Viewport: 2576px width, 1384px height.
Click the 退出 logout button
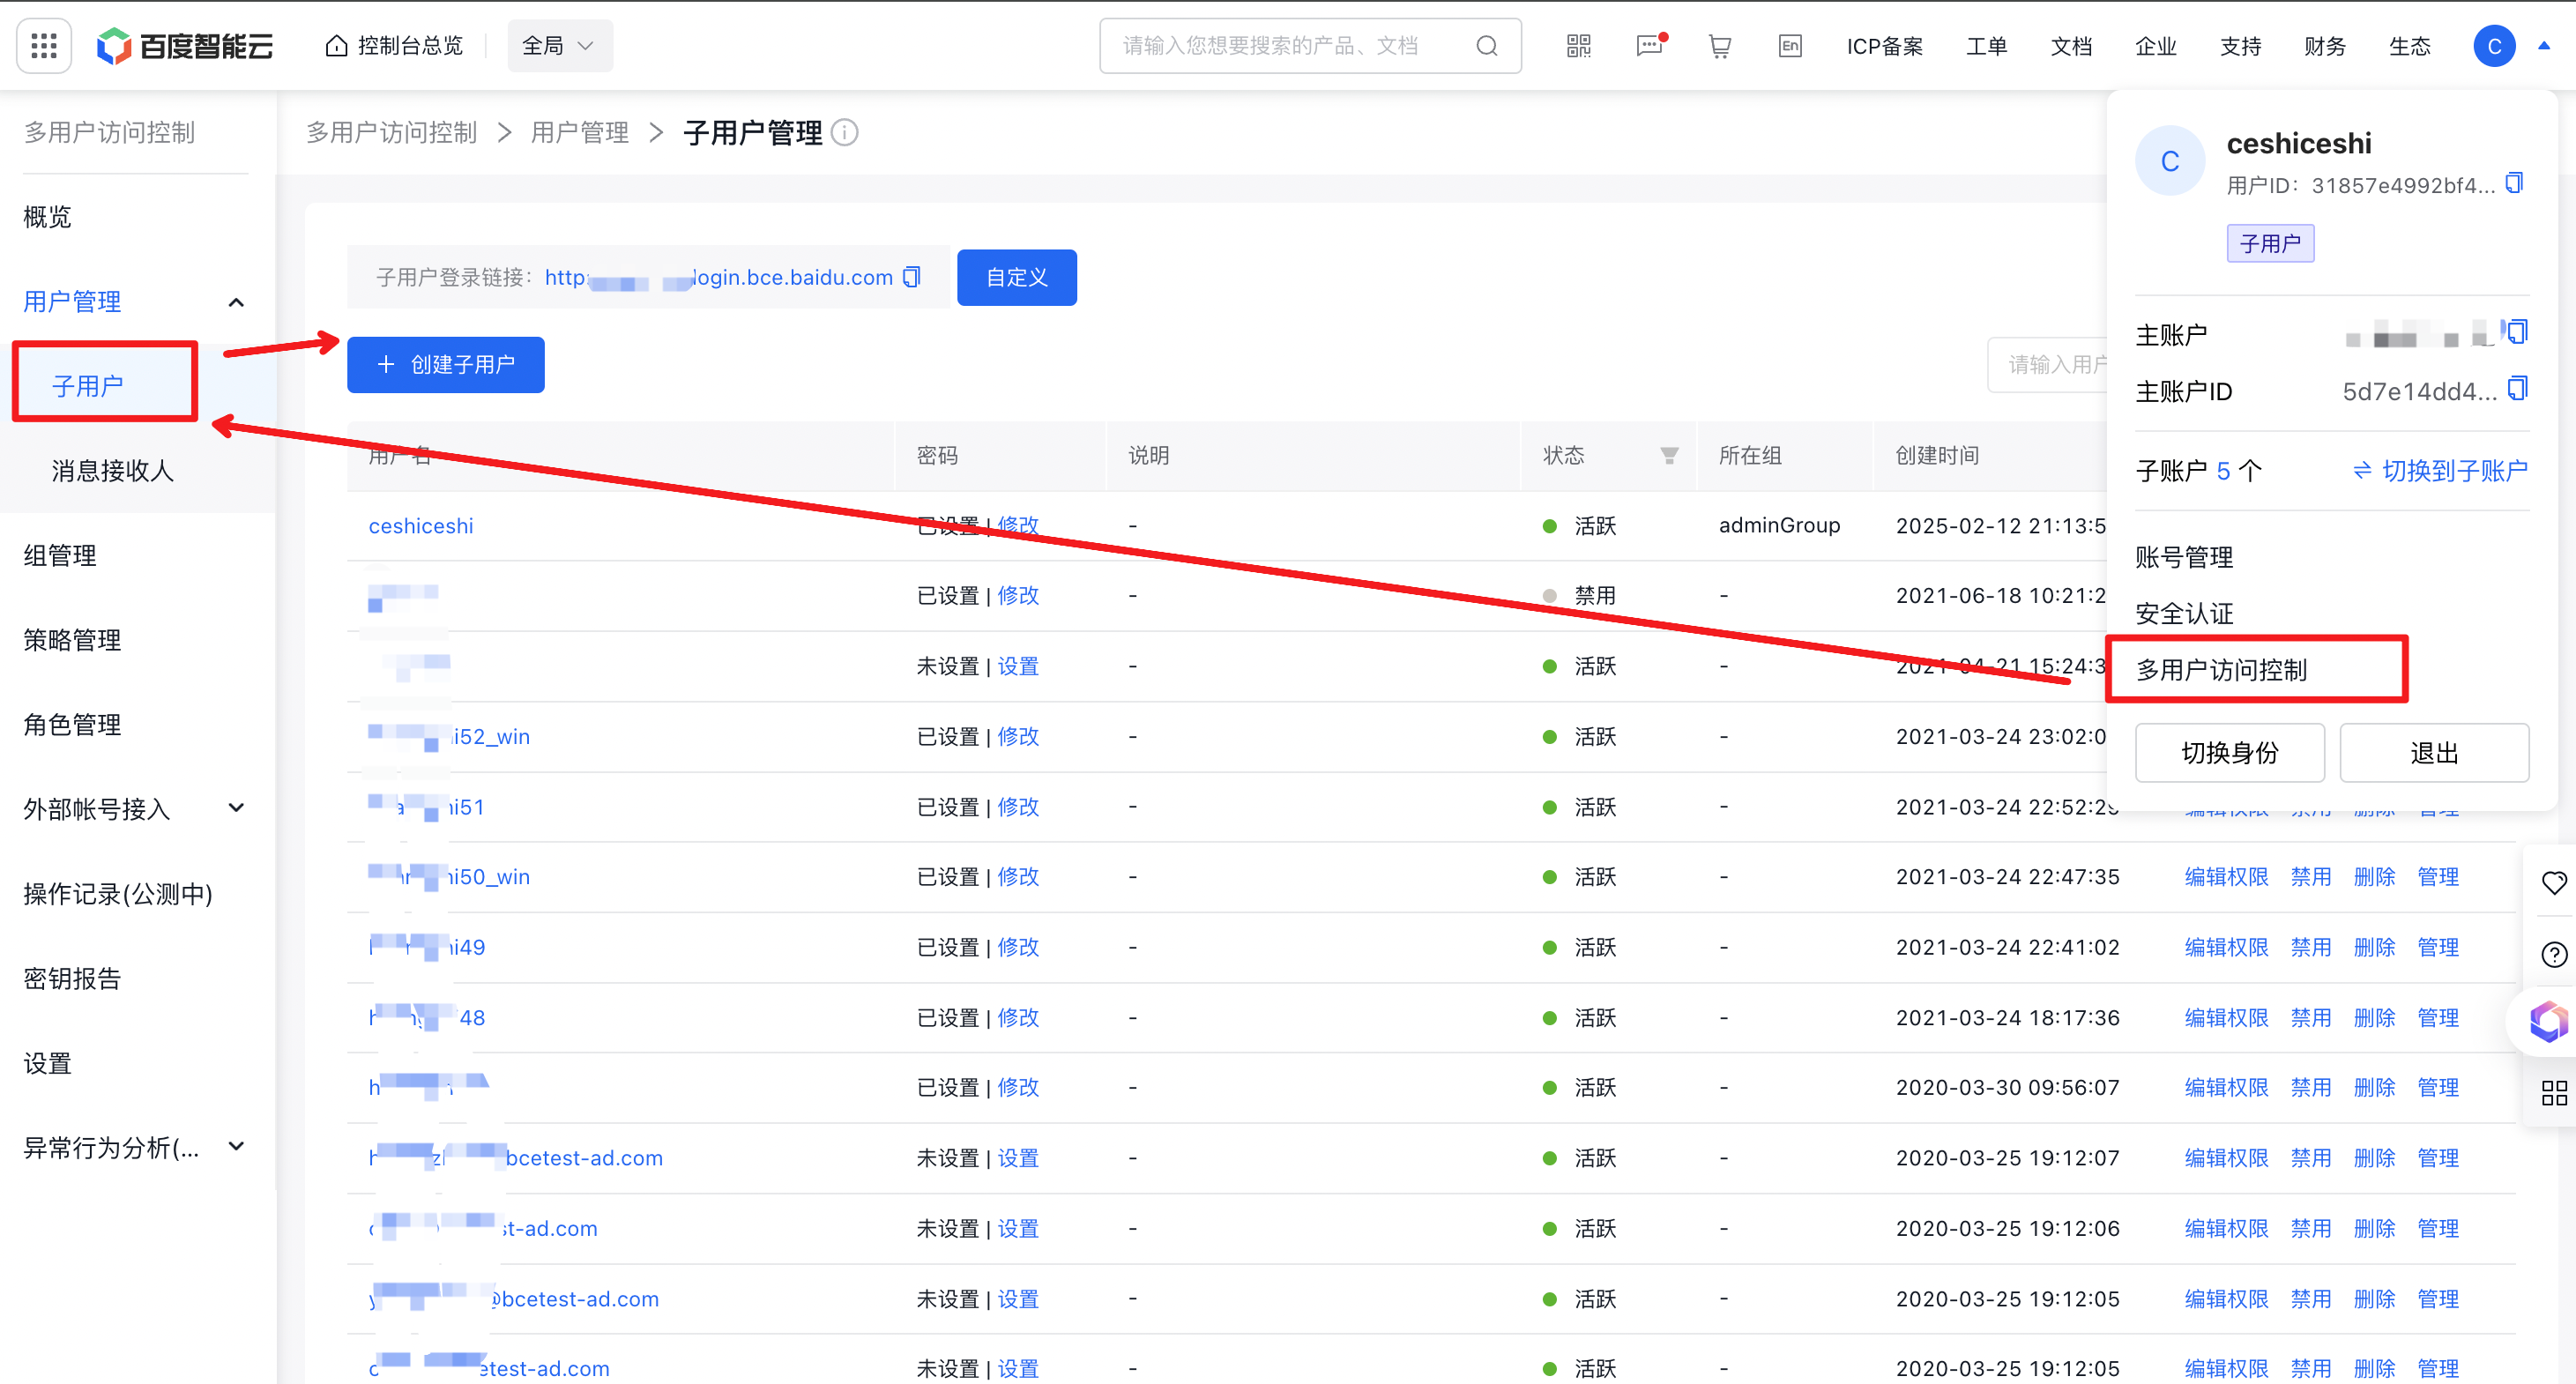click(2433, 752)
